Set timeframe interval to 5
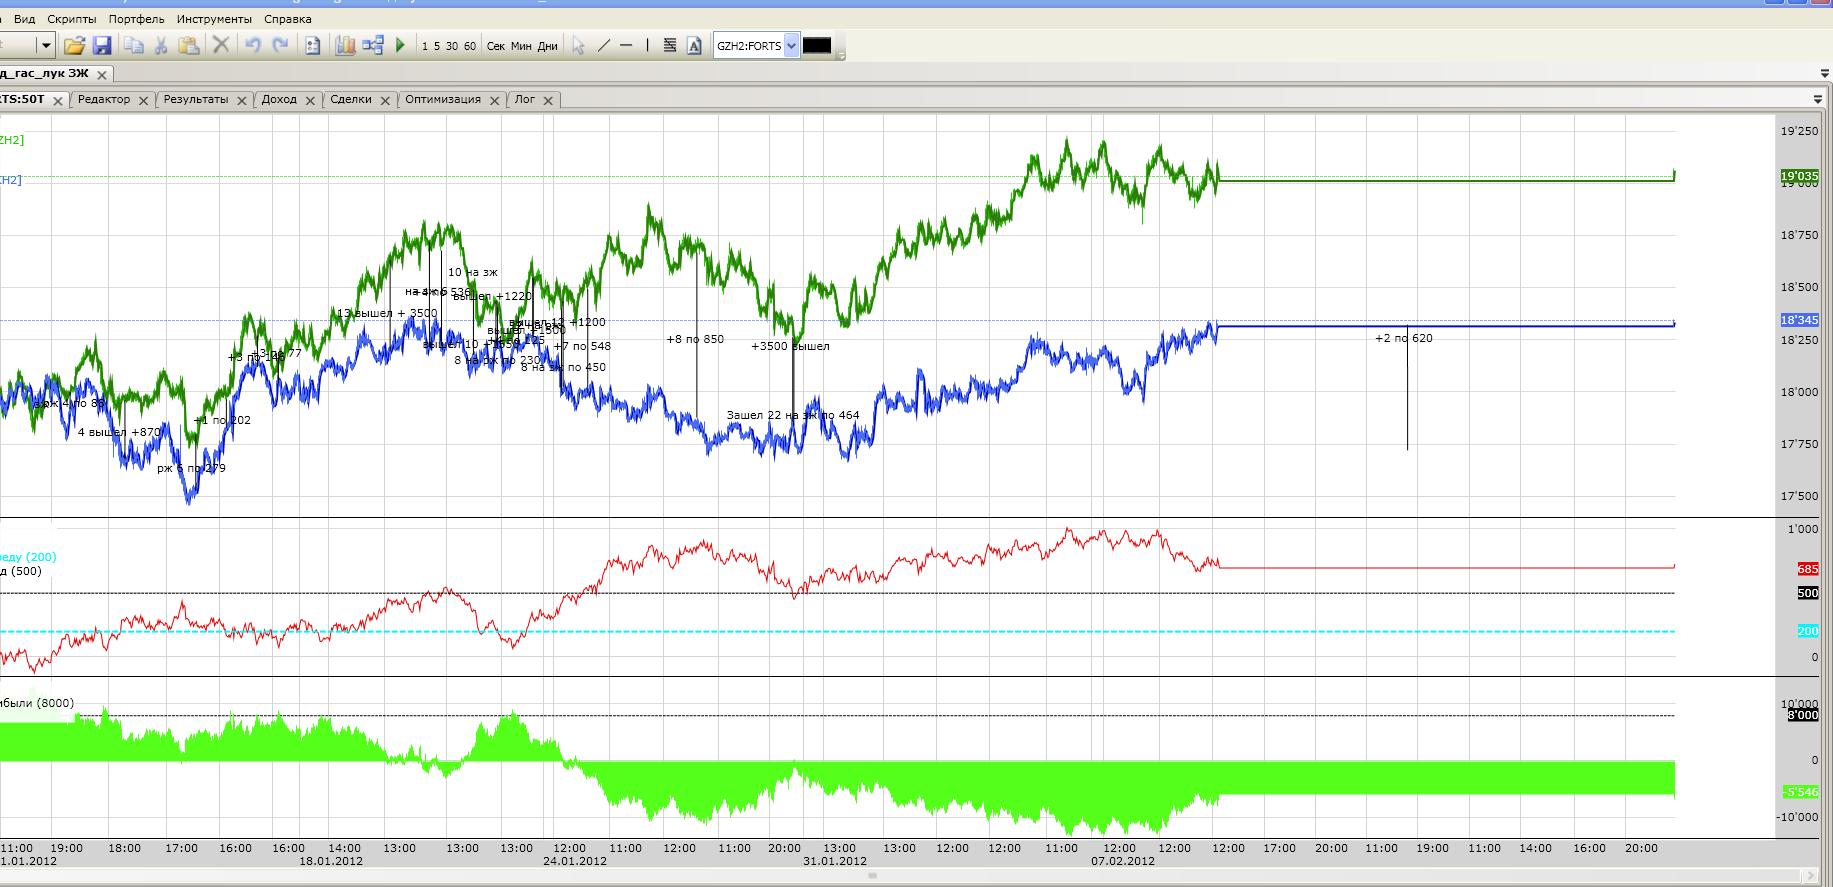Screen dimensions: 1833x887 pos(437,46)
